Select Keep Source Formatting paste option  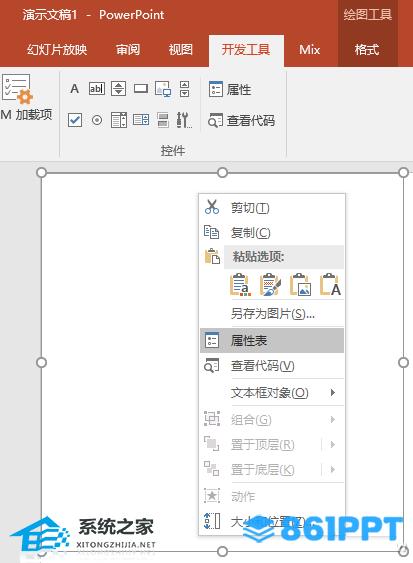point(270,285)
